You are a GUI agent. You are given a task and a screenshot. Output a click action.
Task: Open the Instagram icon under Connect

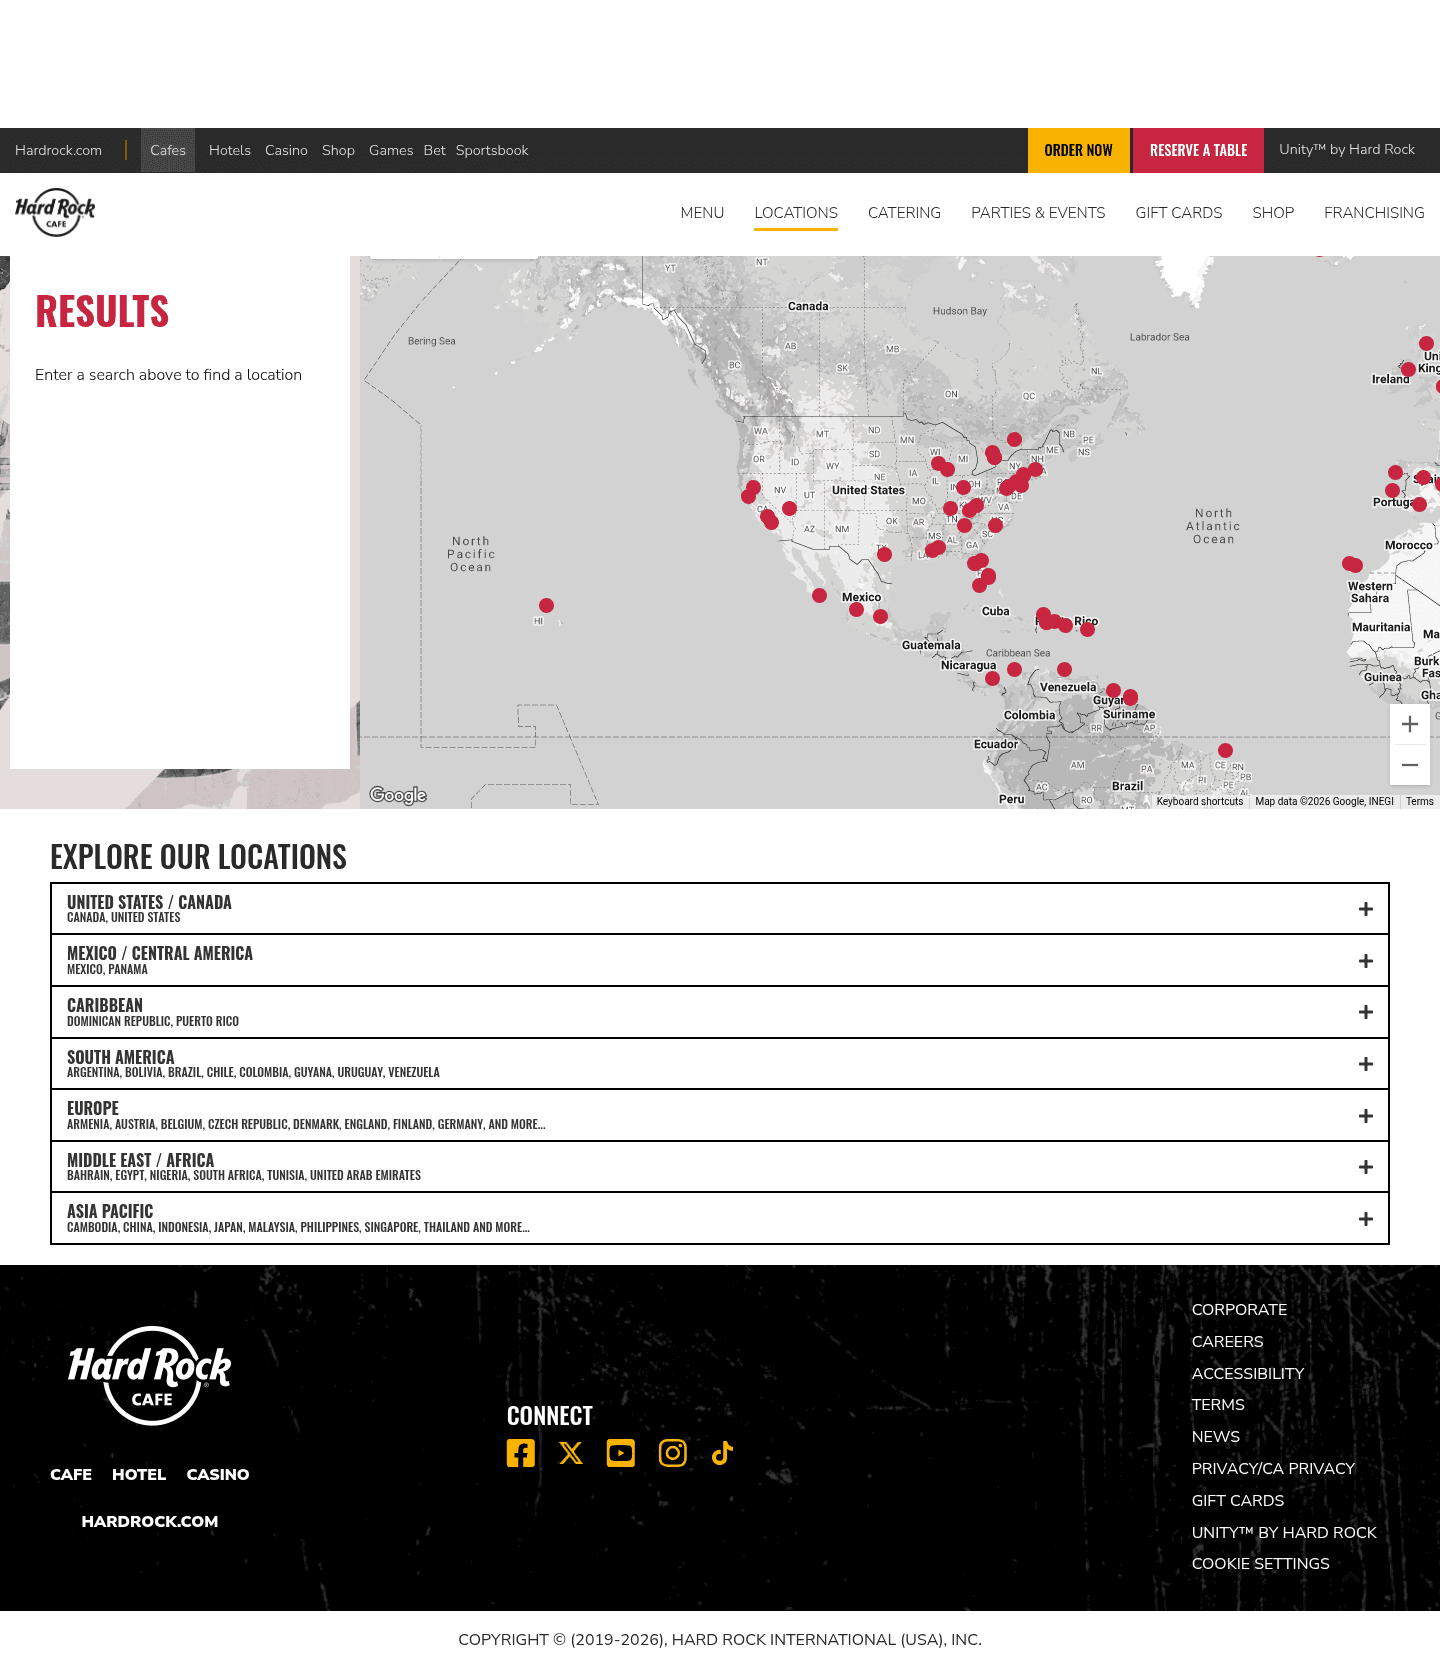click(673, 1453)
